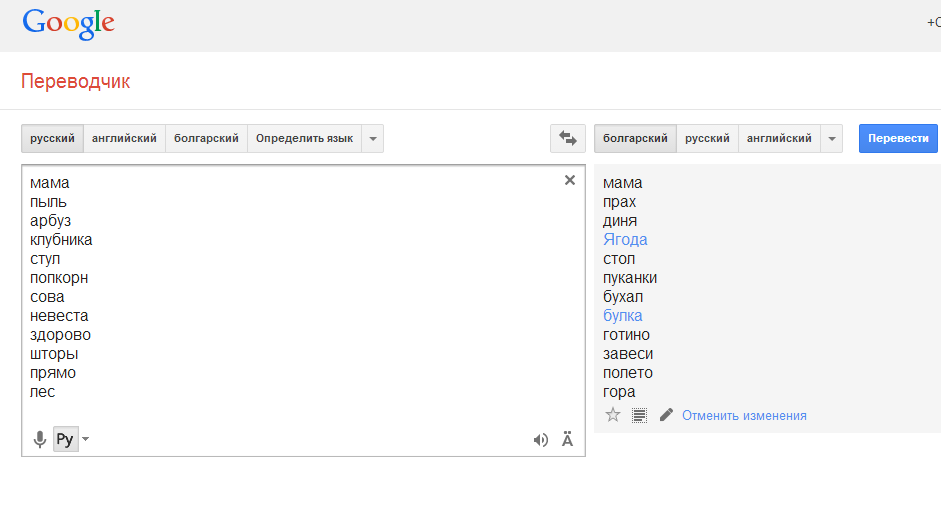The image size is (941, 528).
Task: Open input tools dropdown next to Ру
Action: [86, 439]
